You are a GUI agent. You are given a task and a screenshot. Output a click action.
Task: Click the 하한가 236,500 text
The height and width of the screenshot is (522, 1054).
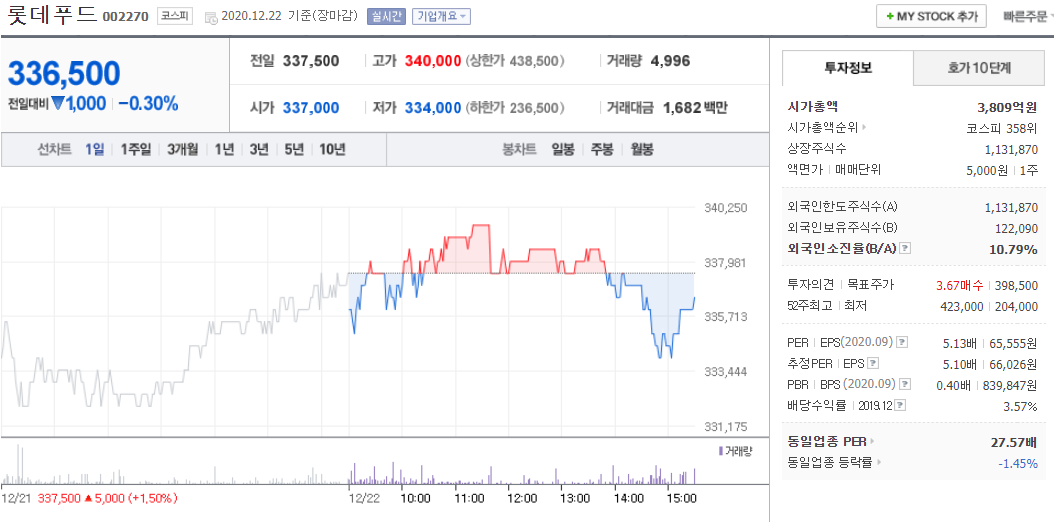coord(514,107)
